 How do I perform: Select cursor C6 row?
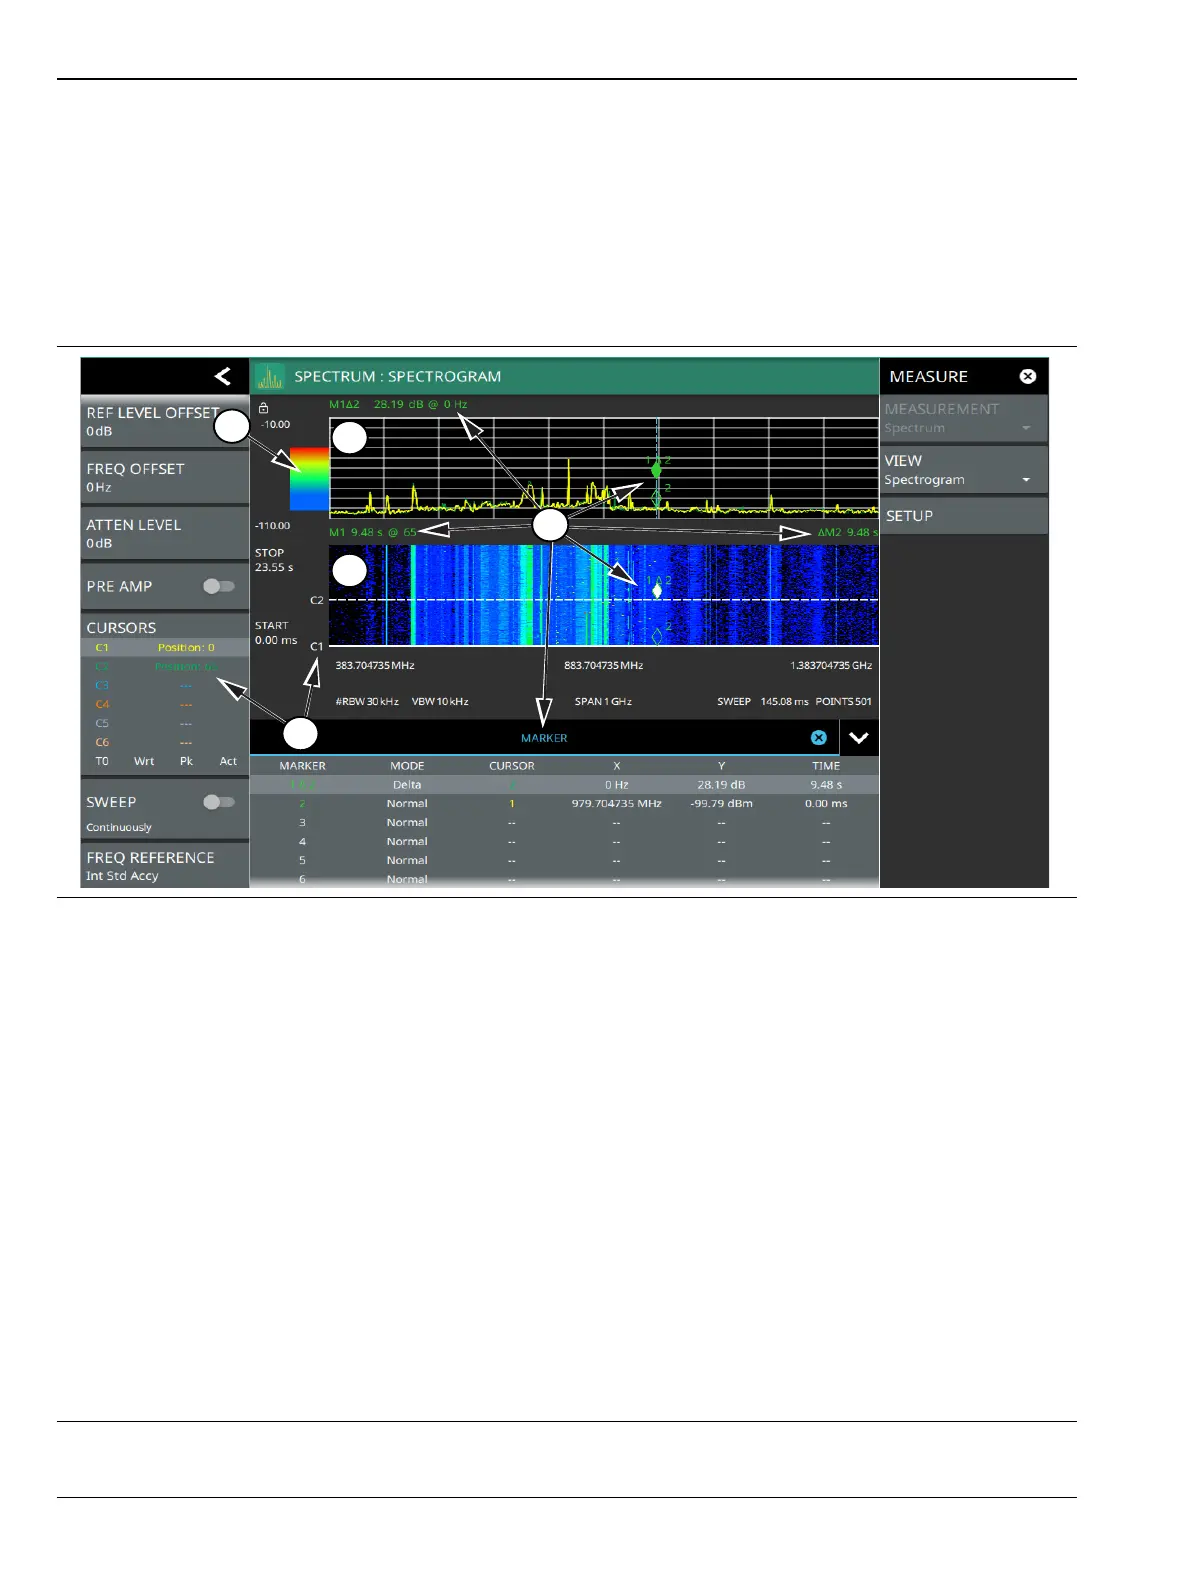click(164, 742)
